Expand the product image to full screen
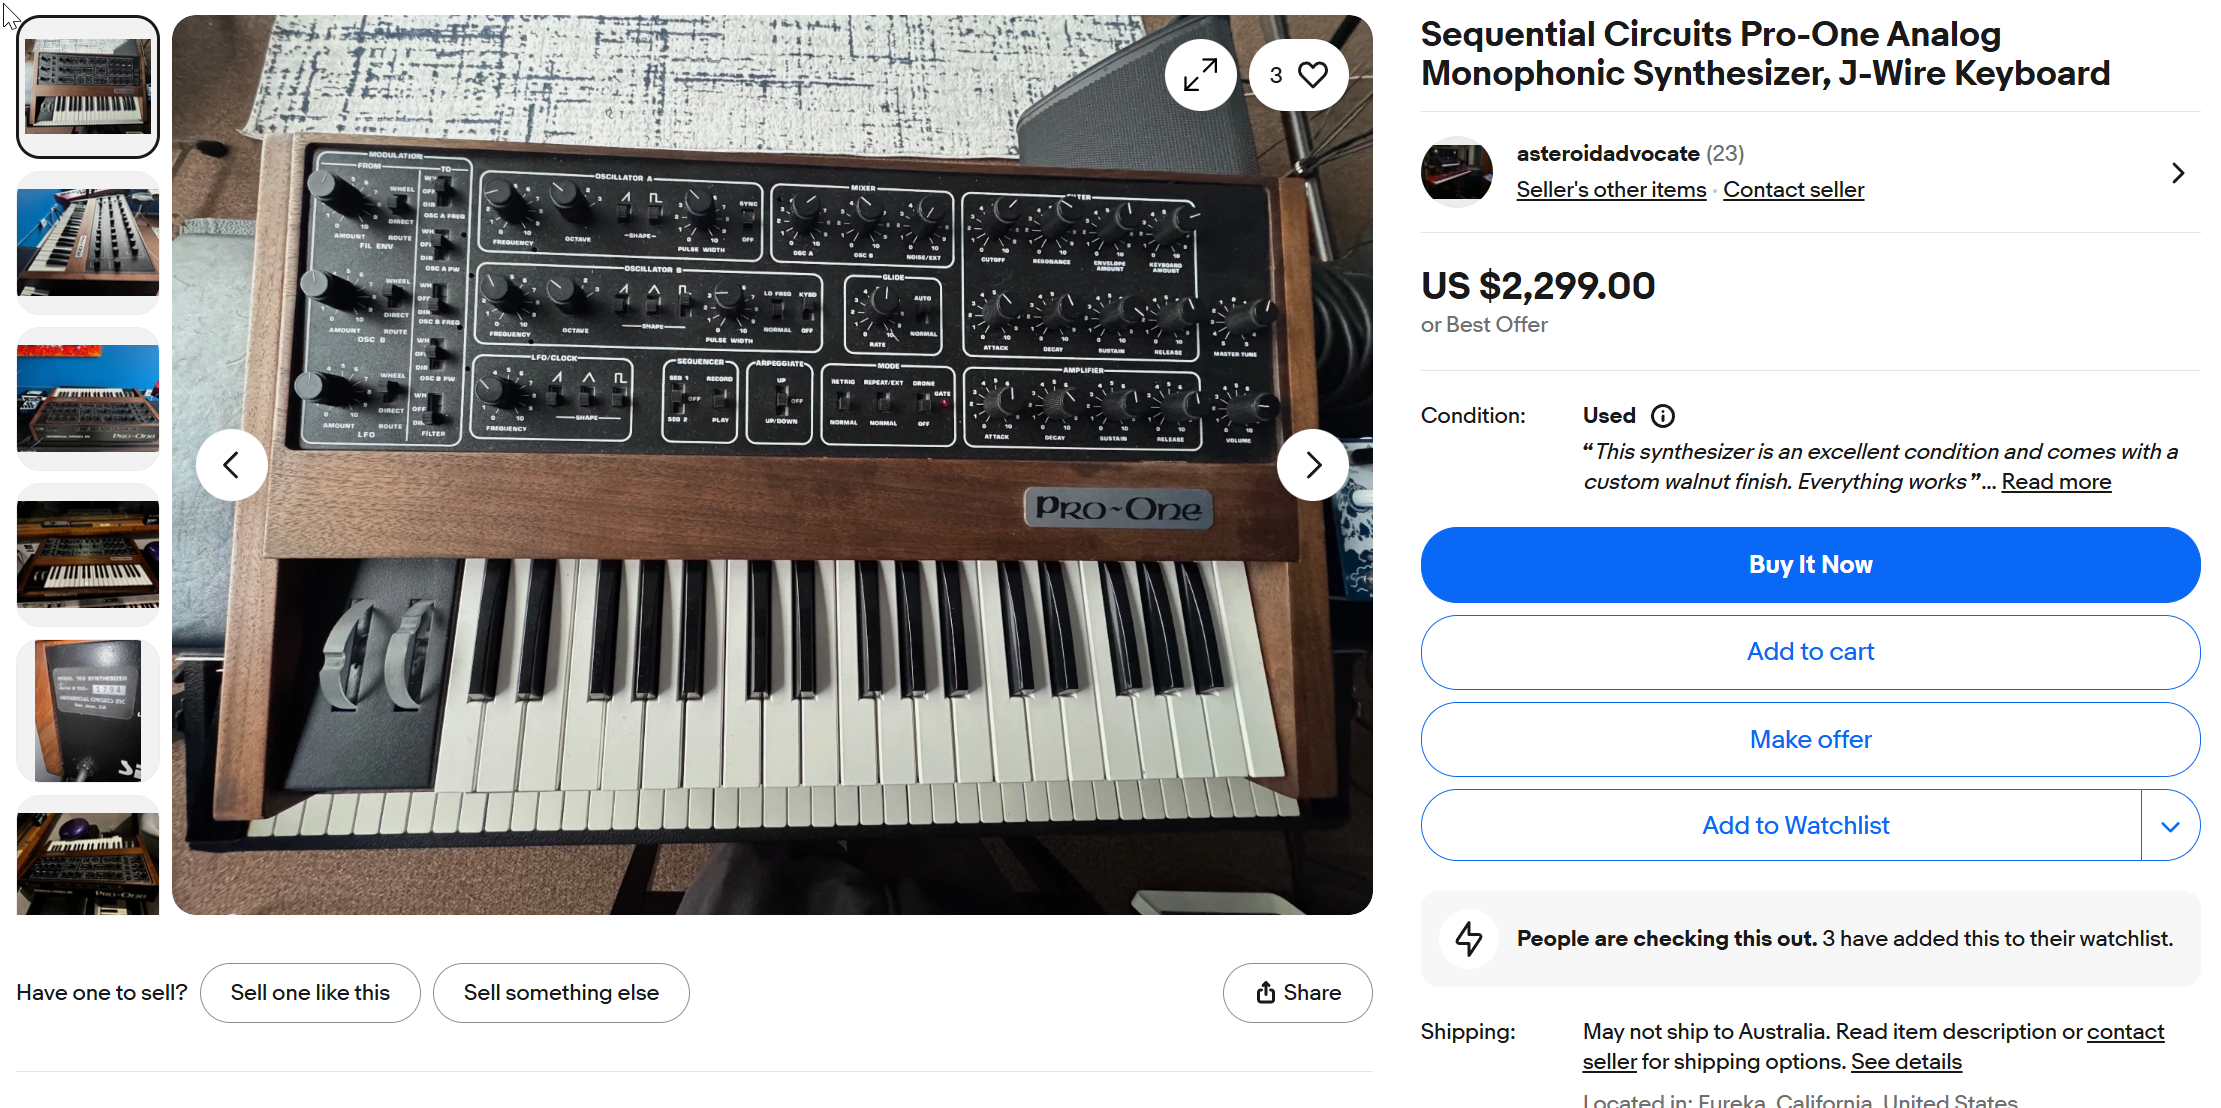2221x1108 pixels. tap(1200, 75)
